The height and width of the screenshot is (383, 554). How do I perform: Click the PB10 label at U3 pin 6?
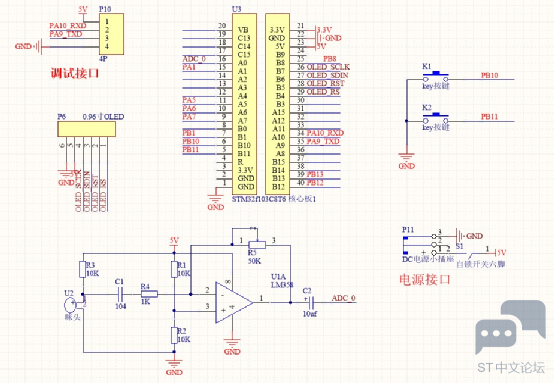coord(191,141)
